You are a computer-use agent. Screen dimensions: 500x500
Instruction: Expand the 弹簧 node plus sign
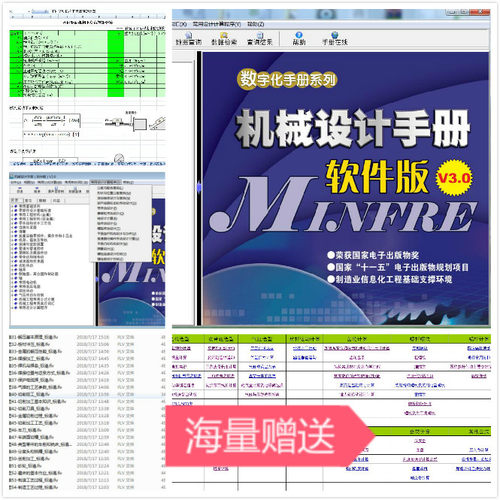point(12,232)
